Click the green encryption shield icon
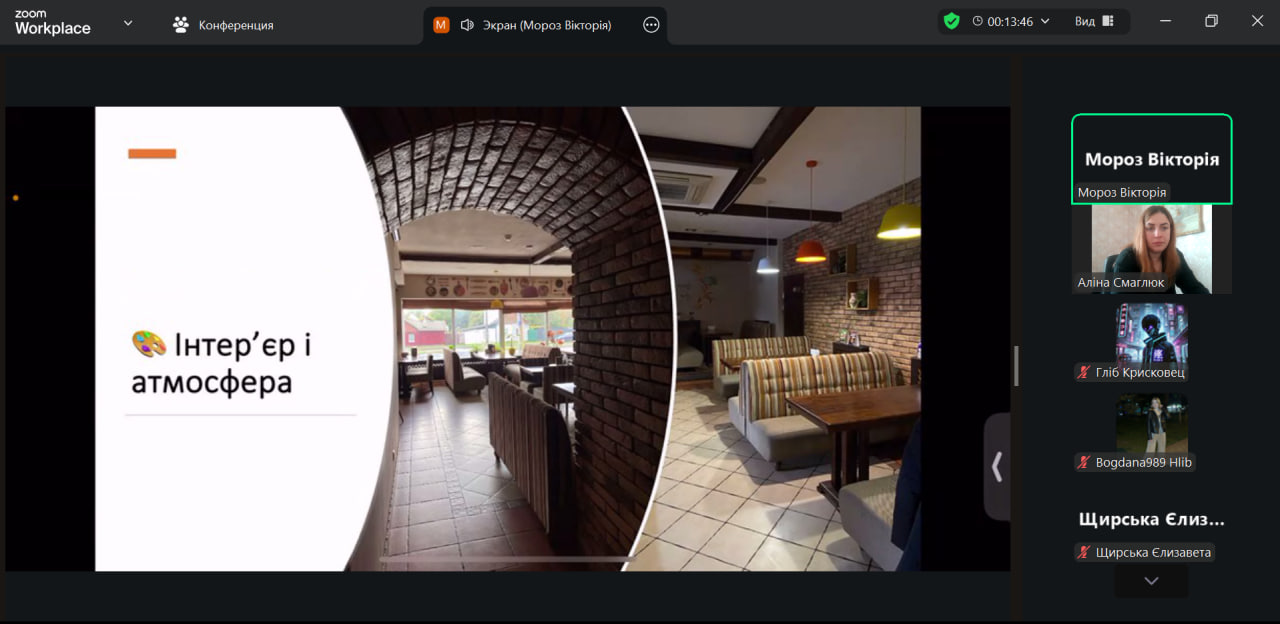 [x=951, y=21]
